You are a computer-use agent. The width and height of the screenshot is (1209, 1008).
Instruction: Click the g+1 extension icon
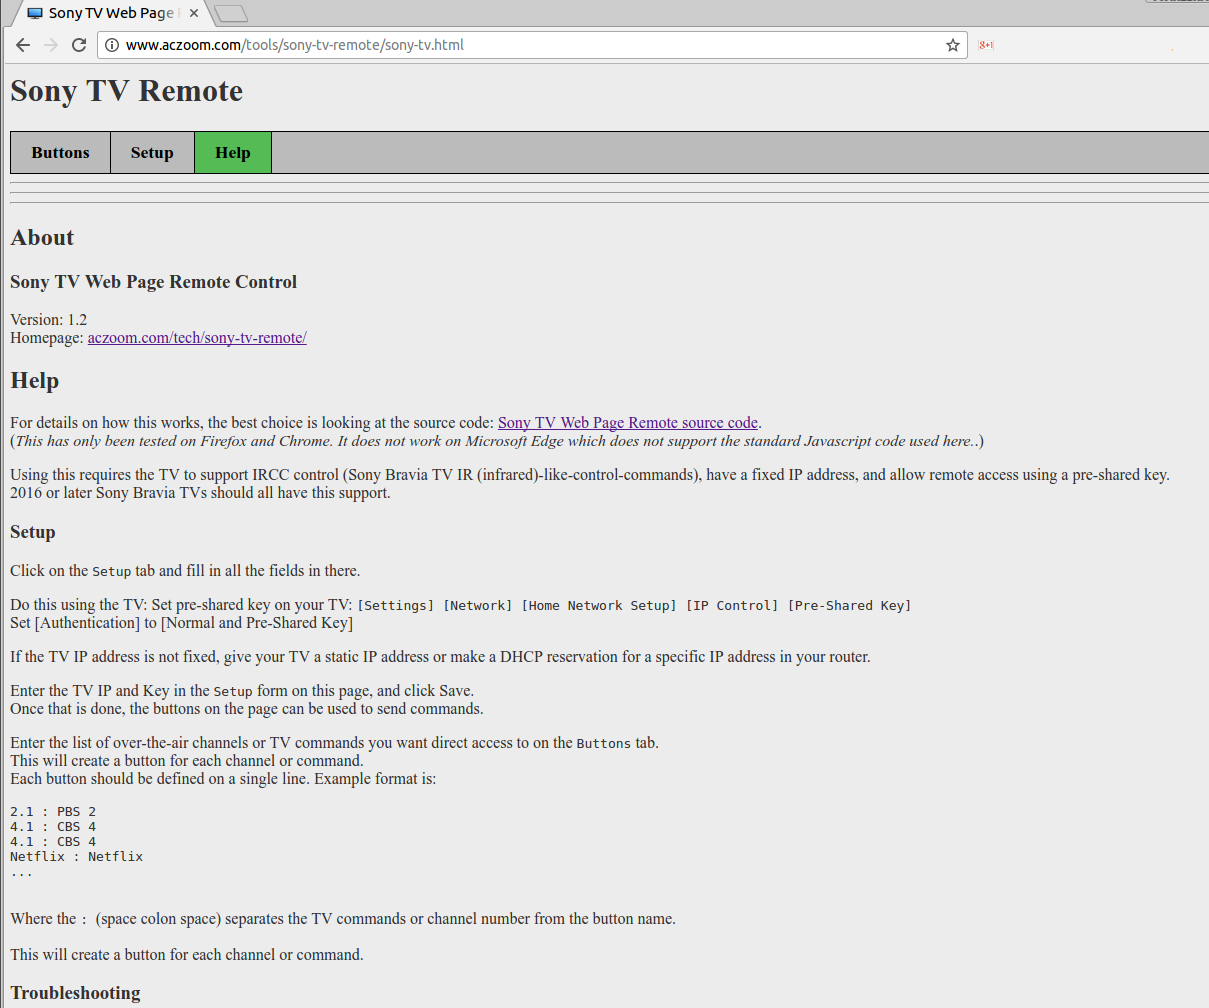(x=986, y=45)
